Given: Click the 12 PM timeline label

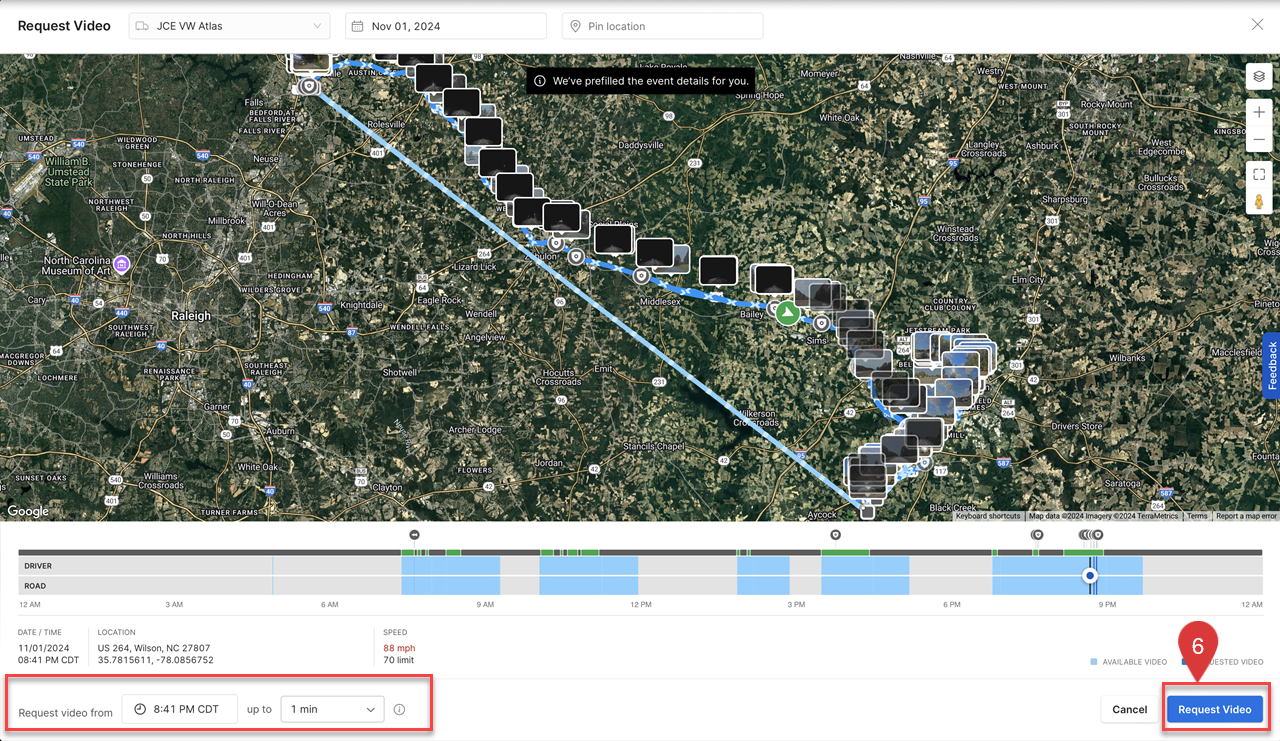Looking at the screenshot, I should [641, 604].
